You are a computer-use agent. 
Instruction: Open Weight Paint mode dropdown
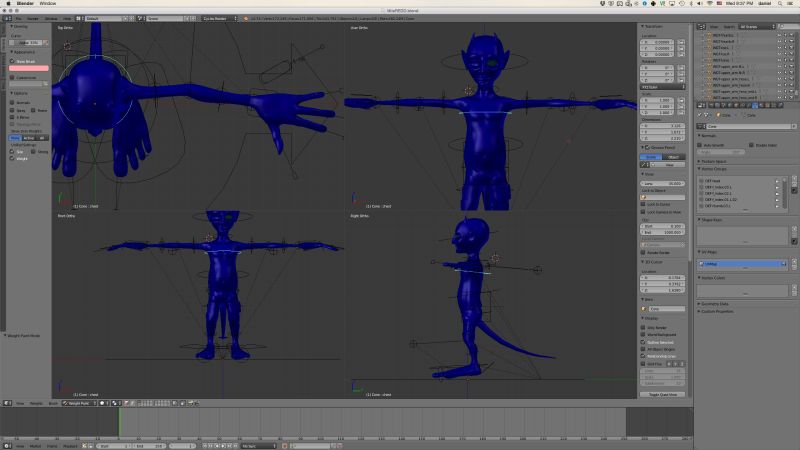pos(79,403)
